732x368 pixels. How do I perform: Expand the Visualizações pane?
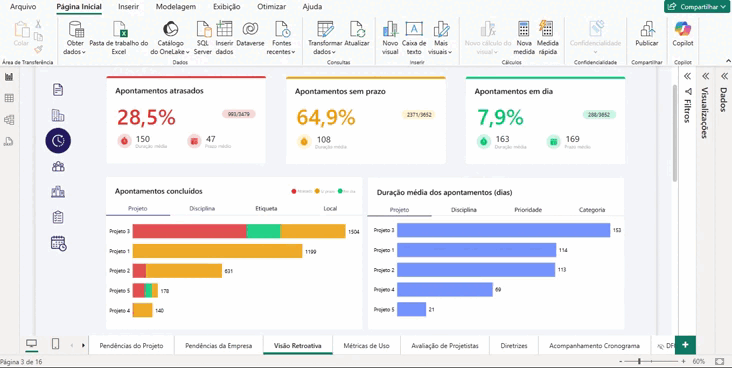click(x=705, y=77)
